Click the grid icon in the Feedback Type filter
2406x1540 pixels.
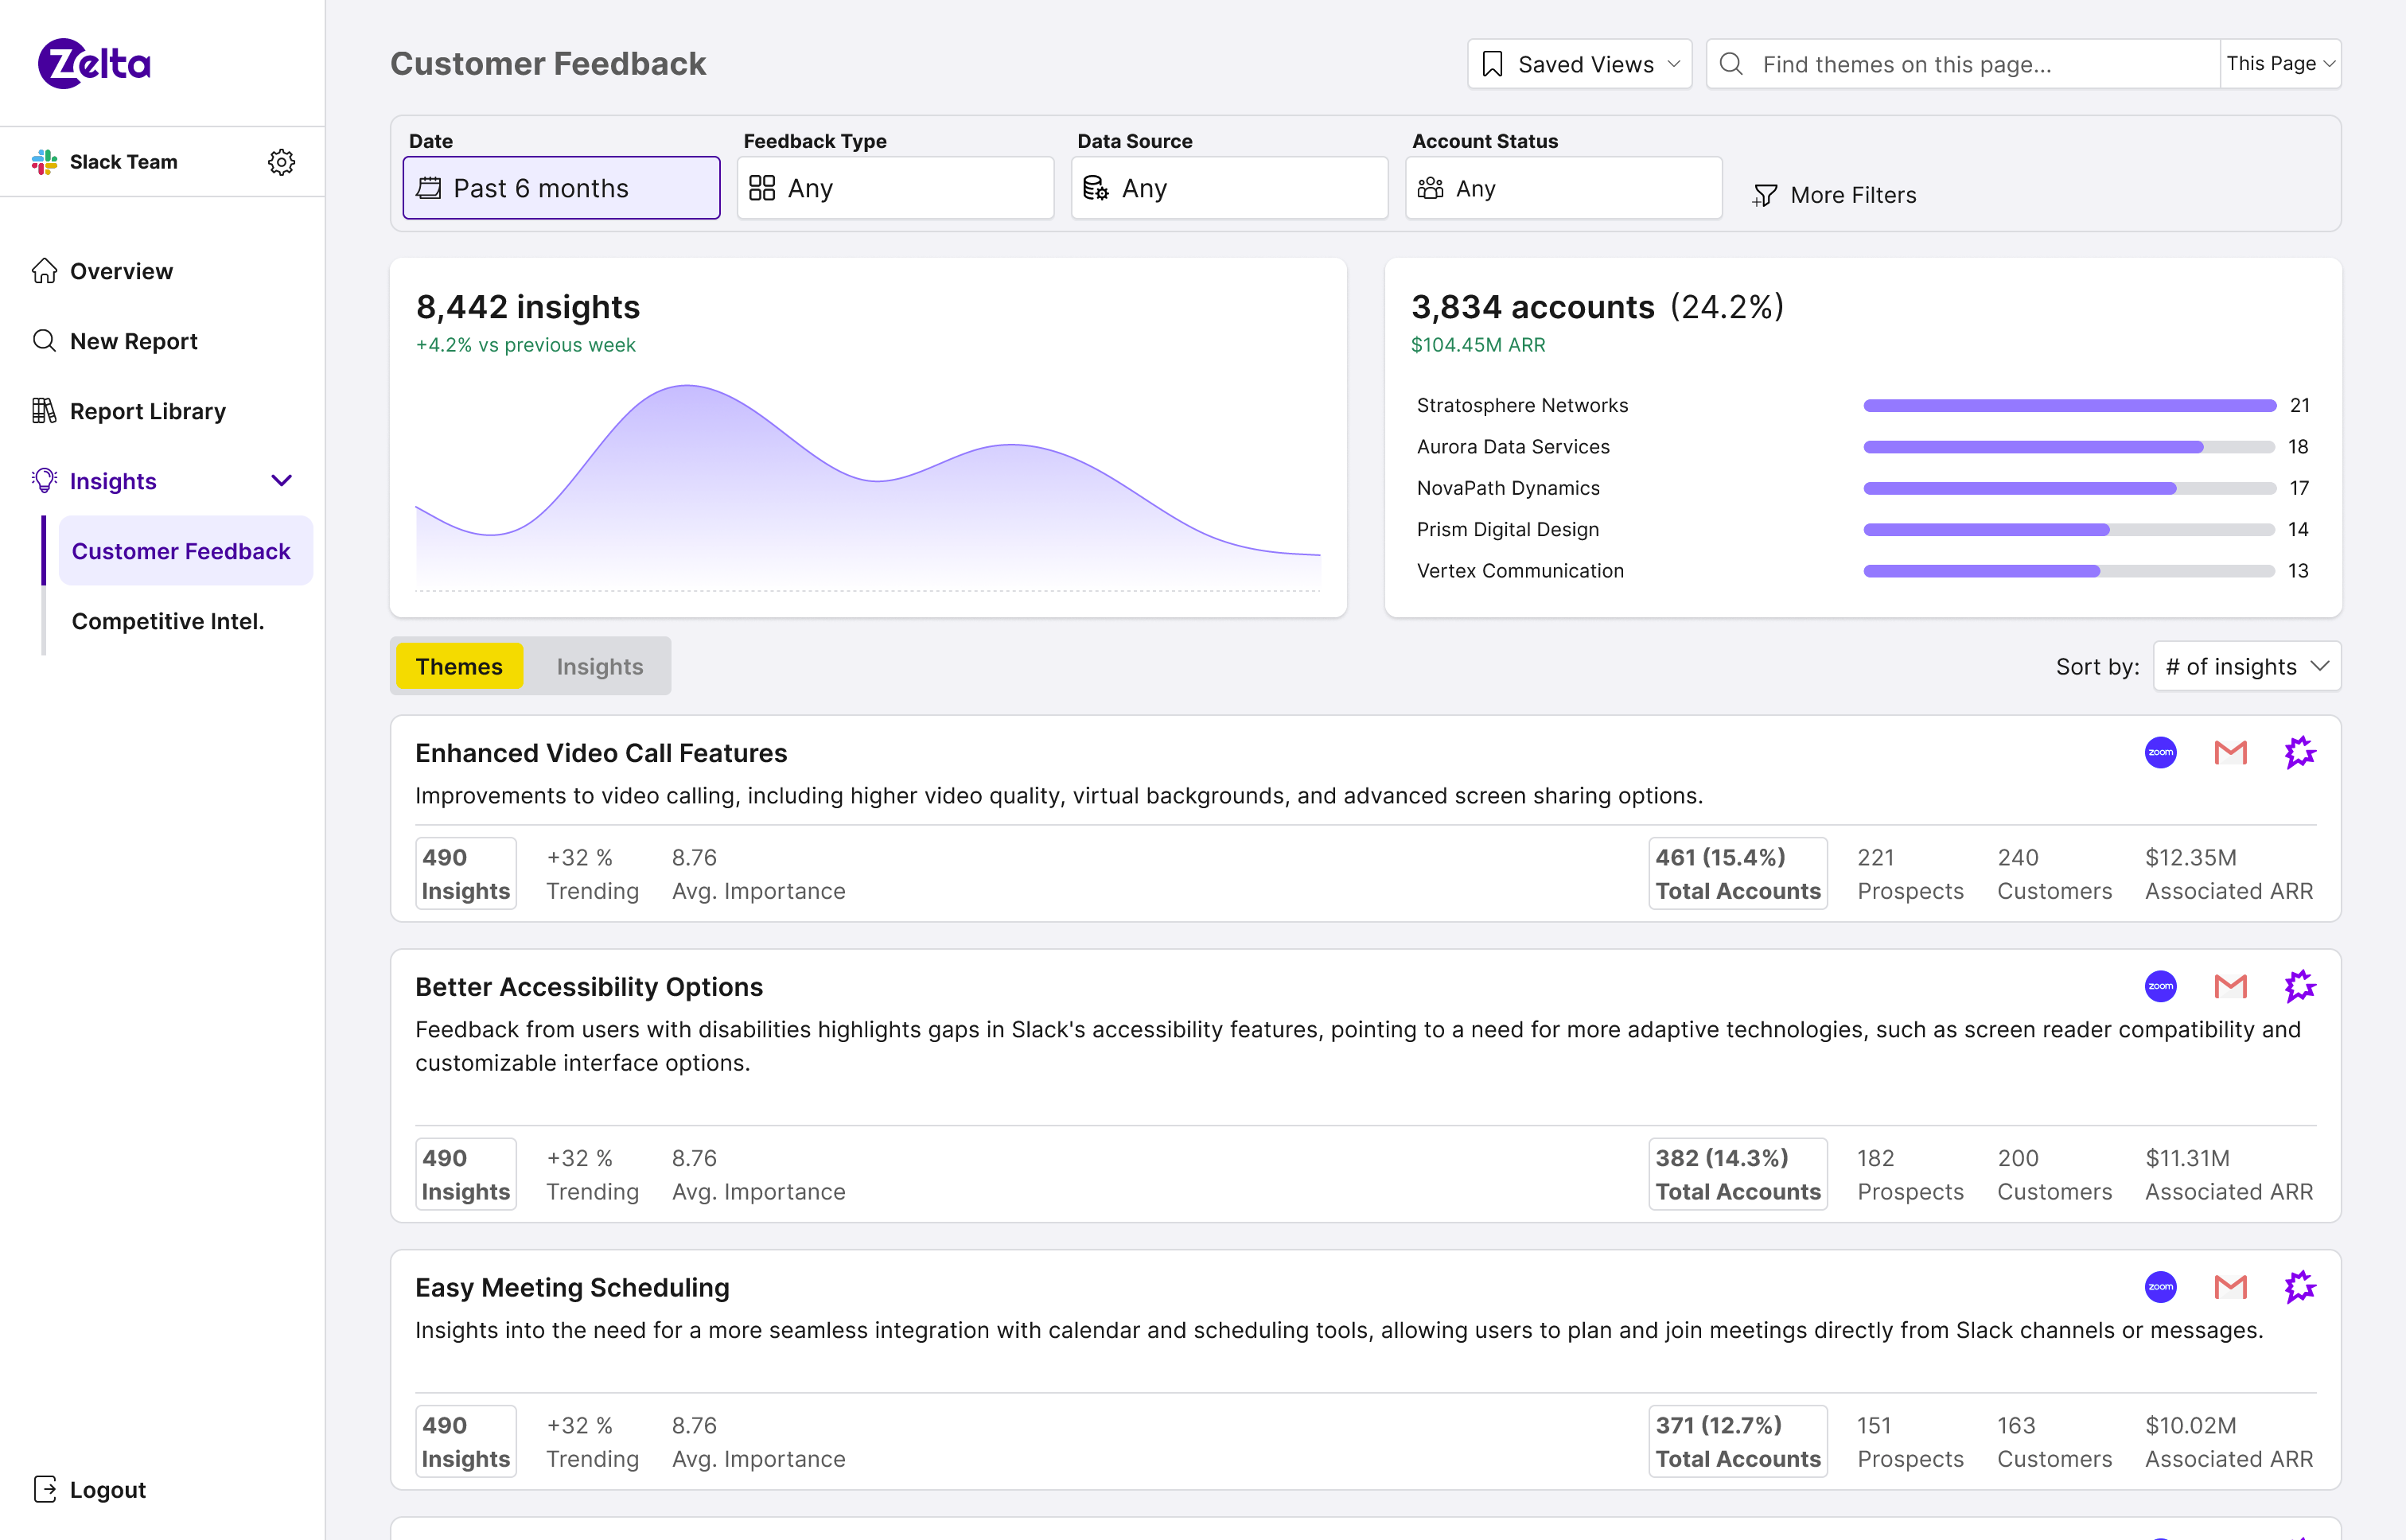pos(762,188)
